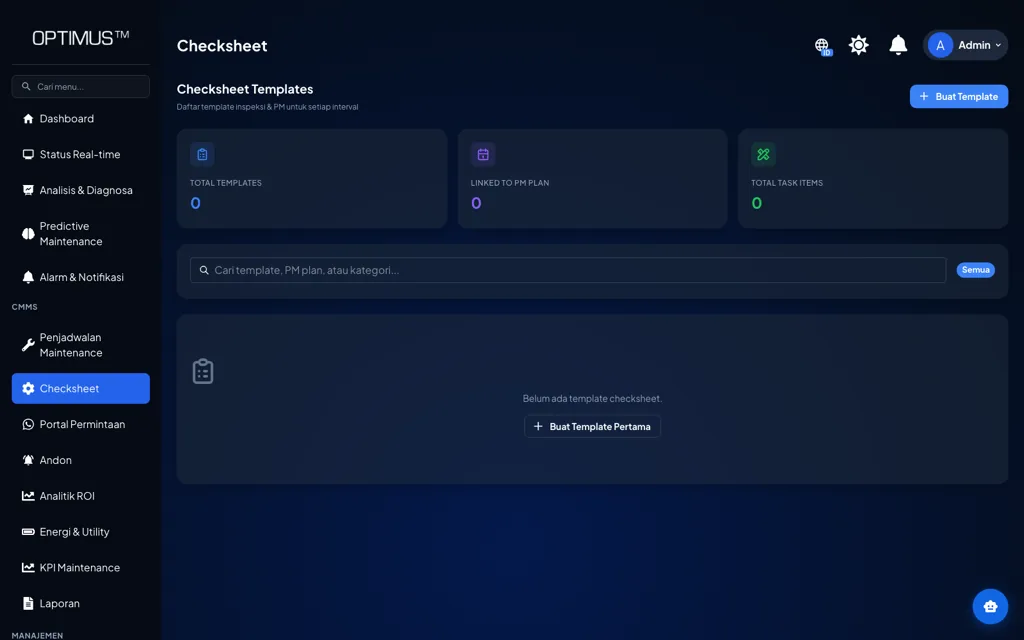Open Predictive Maintenance menu item
This screenshot has width=1024, height=640.
pos(80,234)
